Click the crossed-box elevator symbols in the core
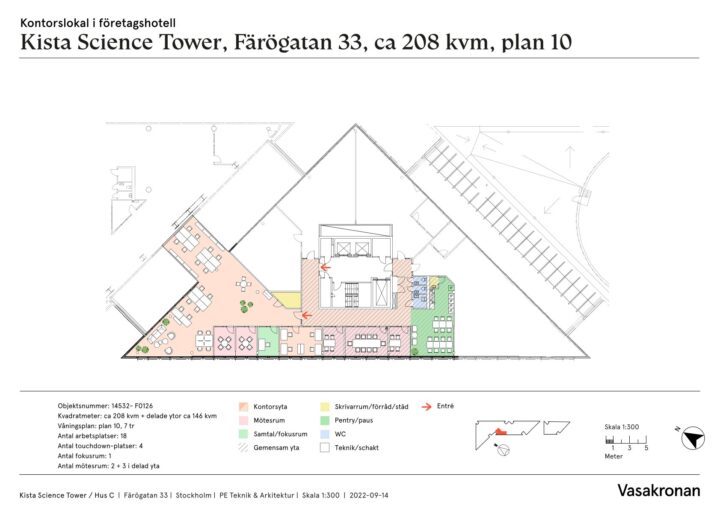720x509 pixels. point(353,249)
